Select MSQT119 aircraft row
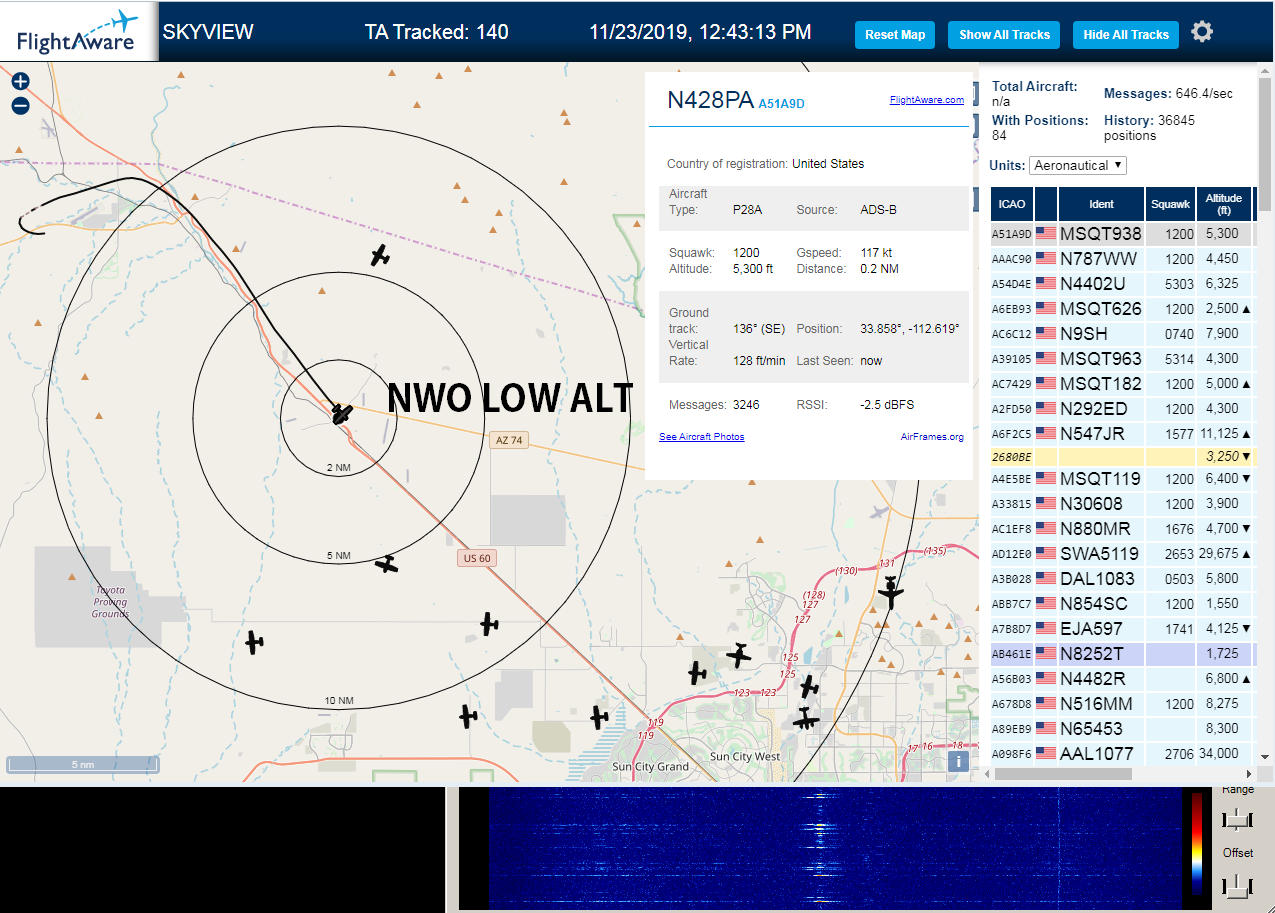 [1122, 479]
